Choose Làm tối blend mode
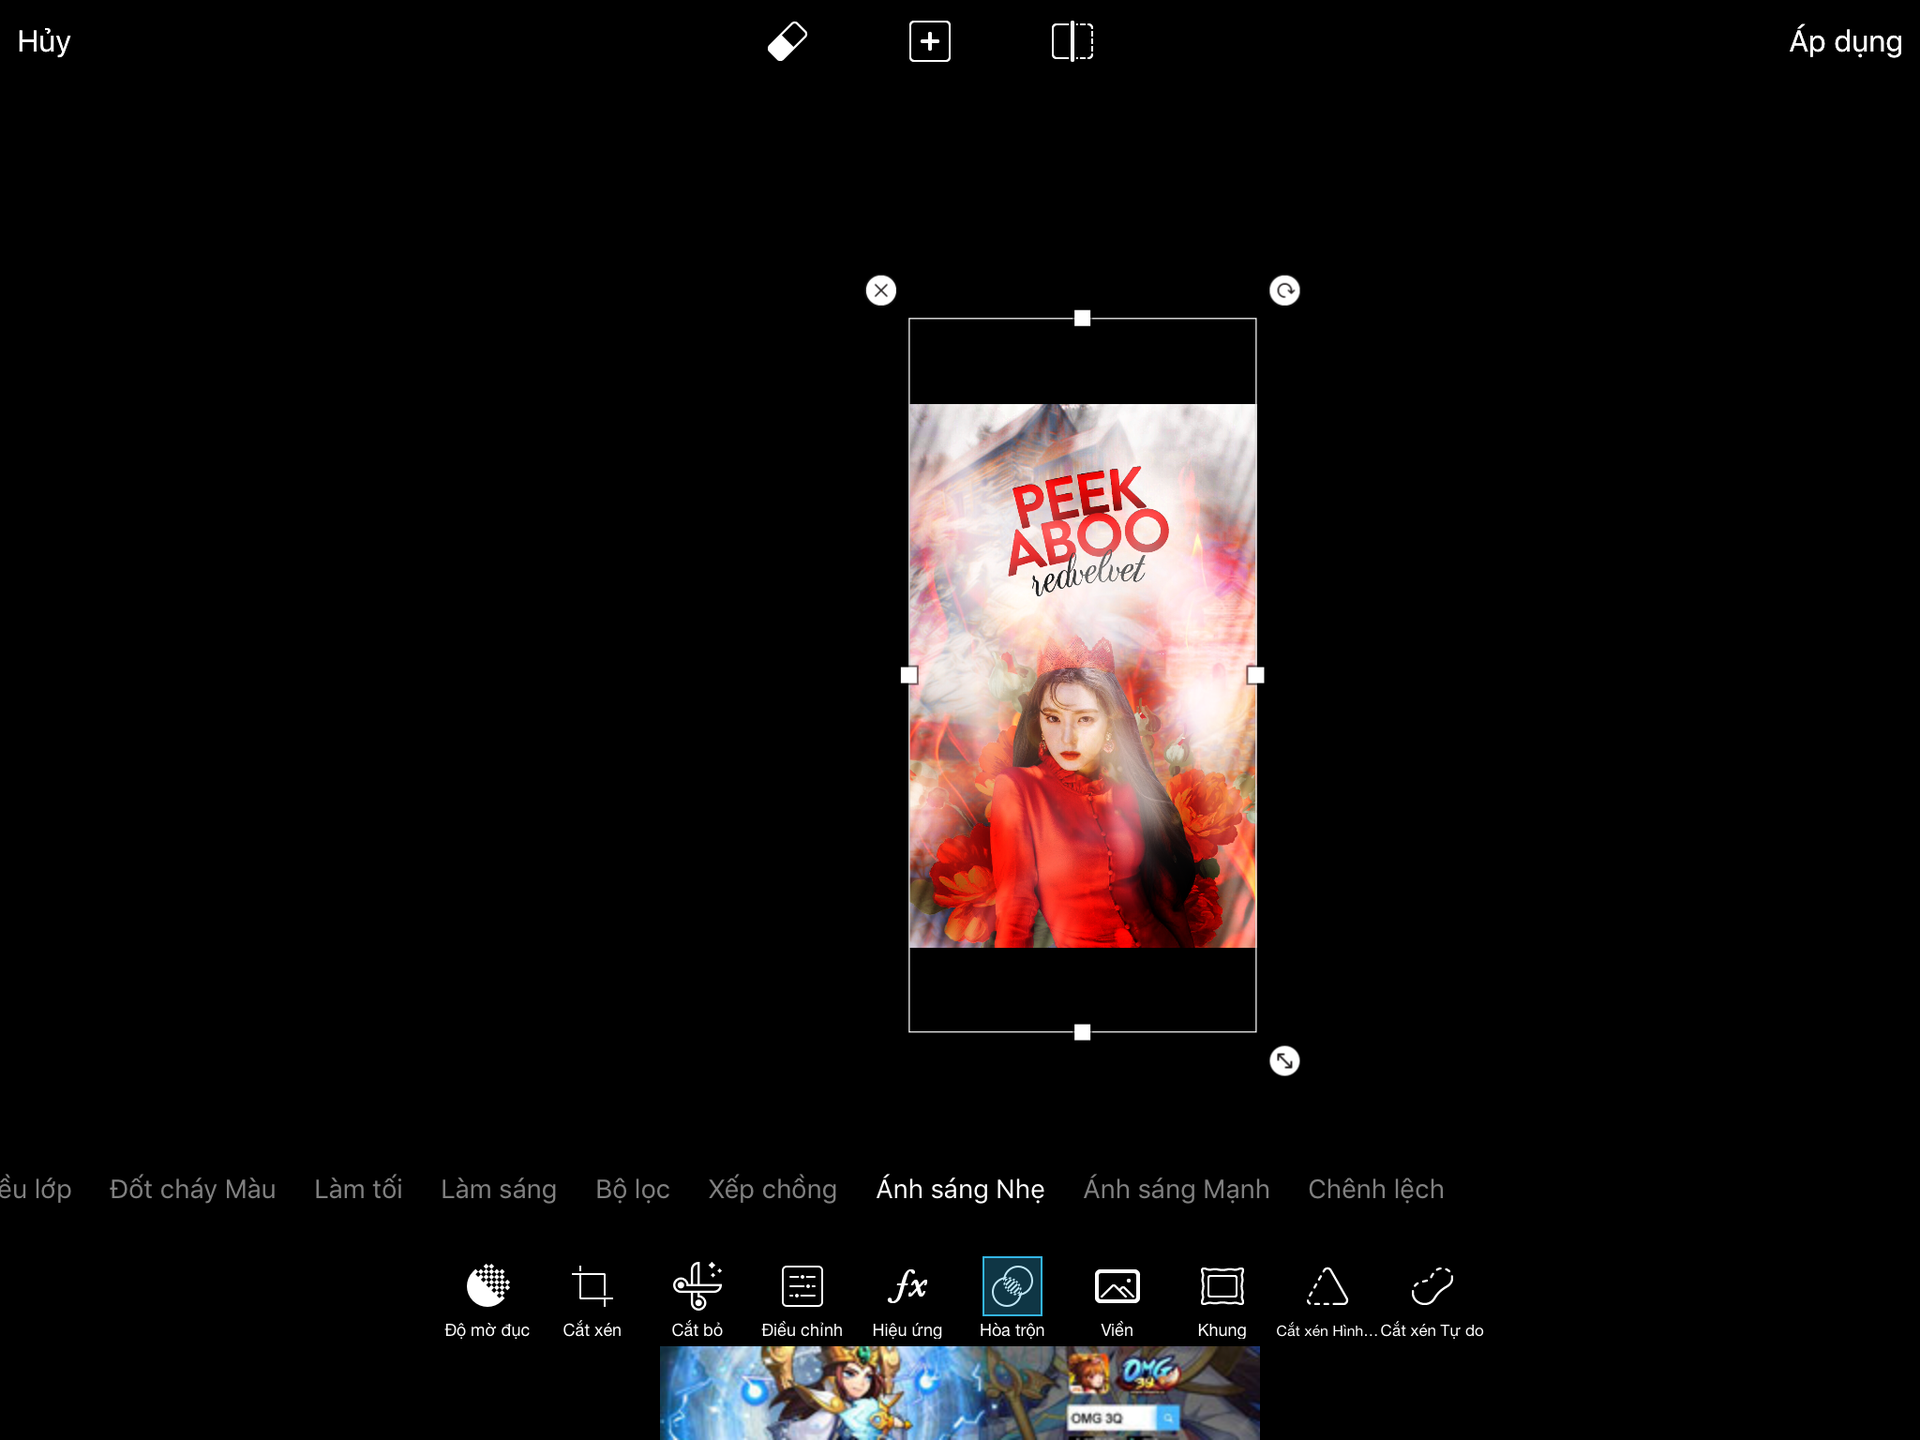The width and height of the screenshot is (1920, 1440). [x=358, y=1189]
